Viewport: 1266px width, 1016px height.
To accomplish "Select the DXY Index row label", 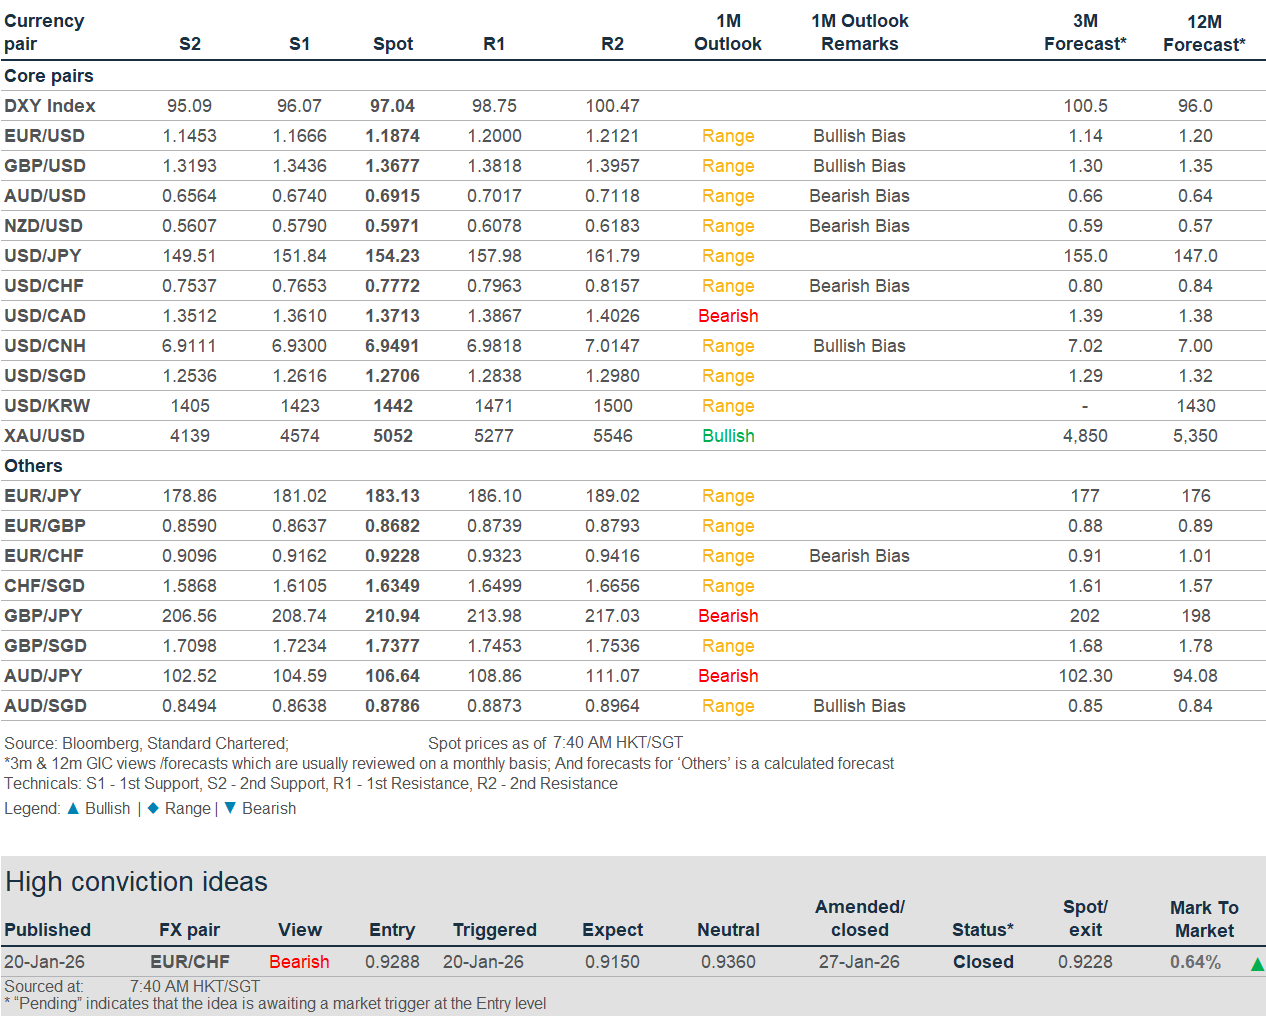I will (49, 106).
